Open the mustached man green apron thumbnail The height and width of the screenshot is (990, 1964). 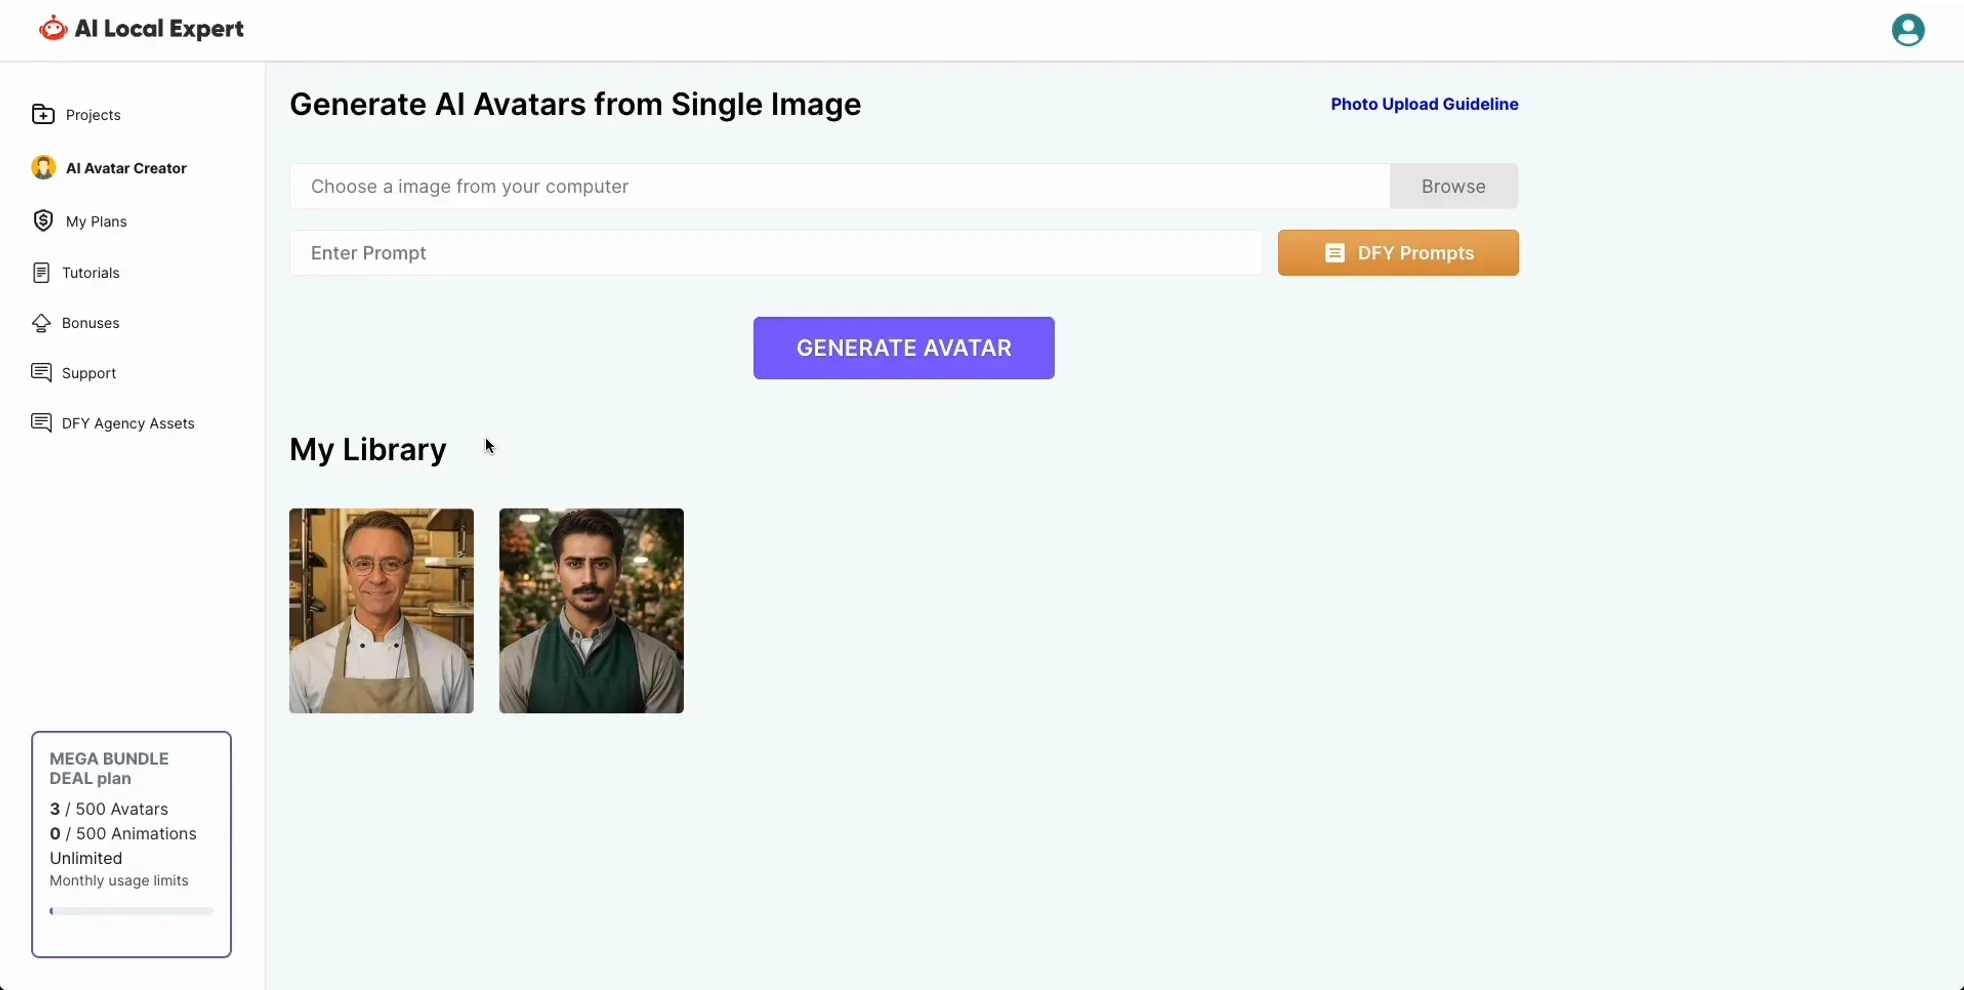(x=591, y=610)
